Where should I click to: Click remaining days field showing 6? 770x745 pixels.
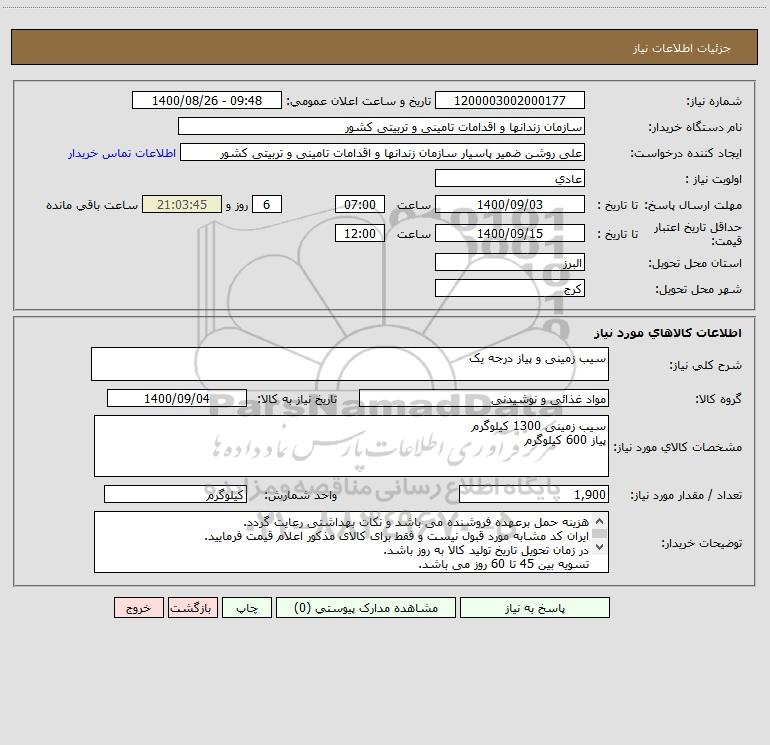click(x=267, y=204)
